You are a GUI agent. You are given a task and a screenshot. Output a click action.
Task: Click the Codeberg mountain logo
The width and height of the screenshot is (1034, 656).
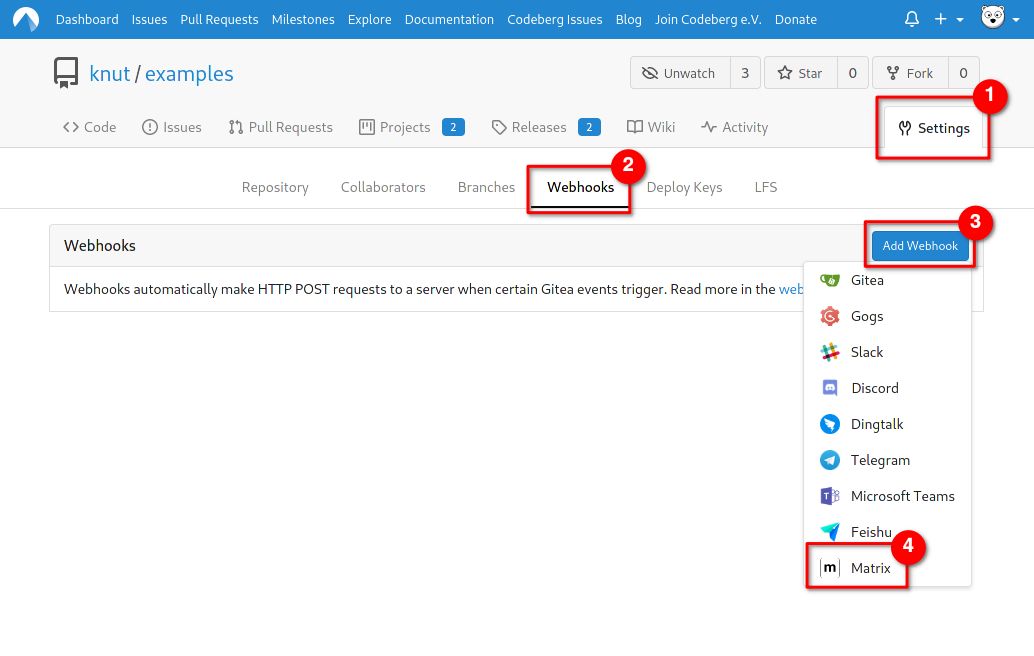tap(26, 19)
